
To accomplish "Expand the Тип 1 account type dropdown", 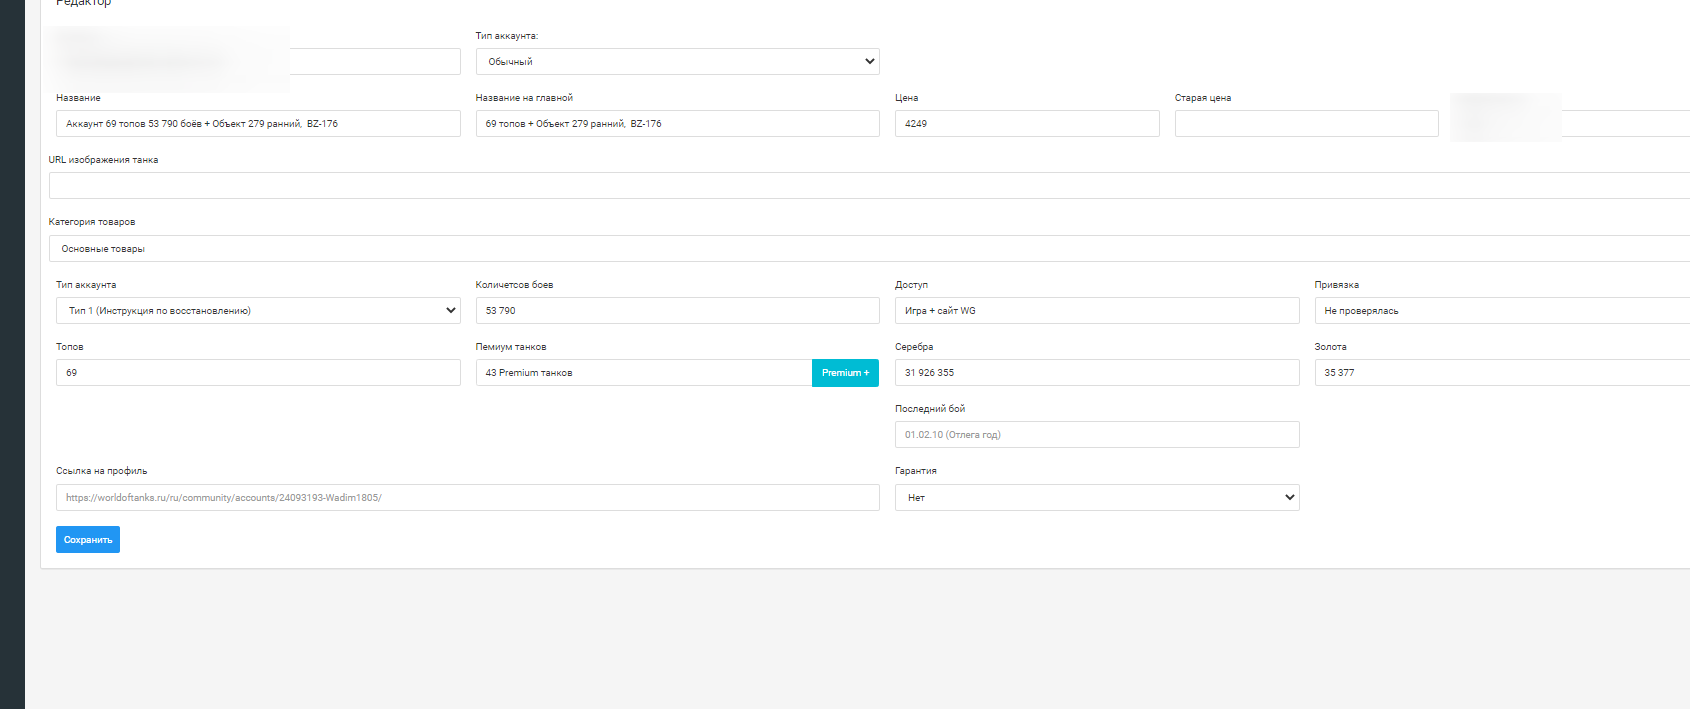I will [258, 311].
